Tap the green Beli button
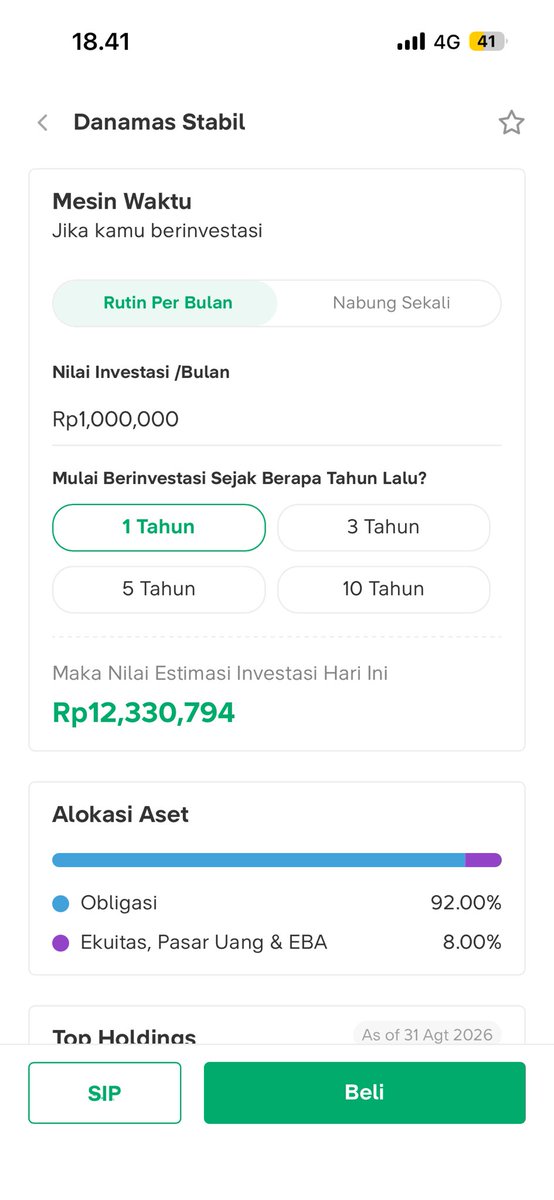 [364, 1093]
